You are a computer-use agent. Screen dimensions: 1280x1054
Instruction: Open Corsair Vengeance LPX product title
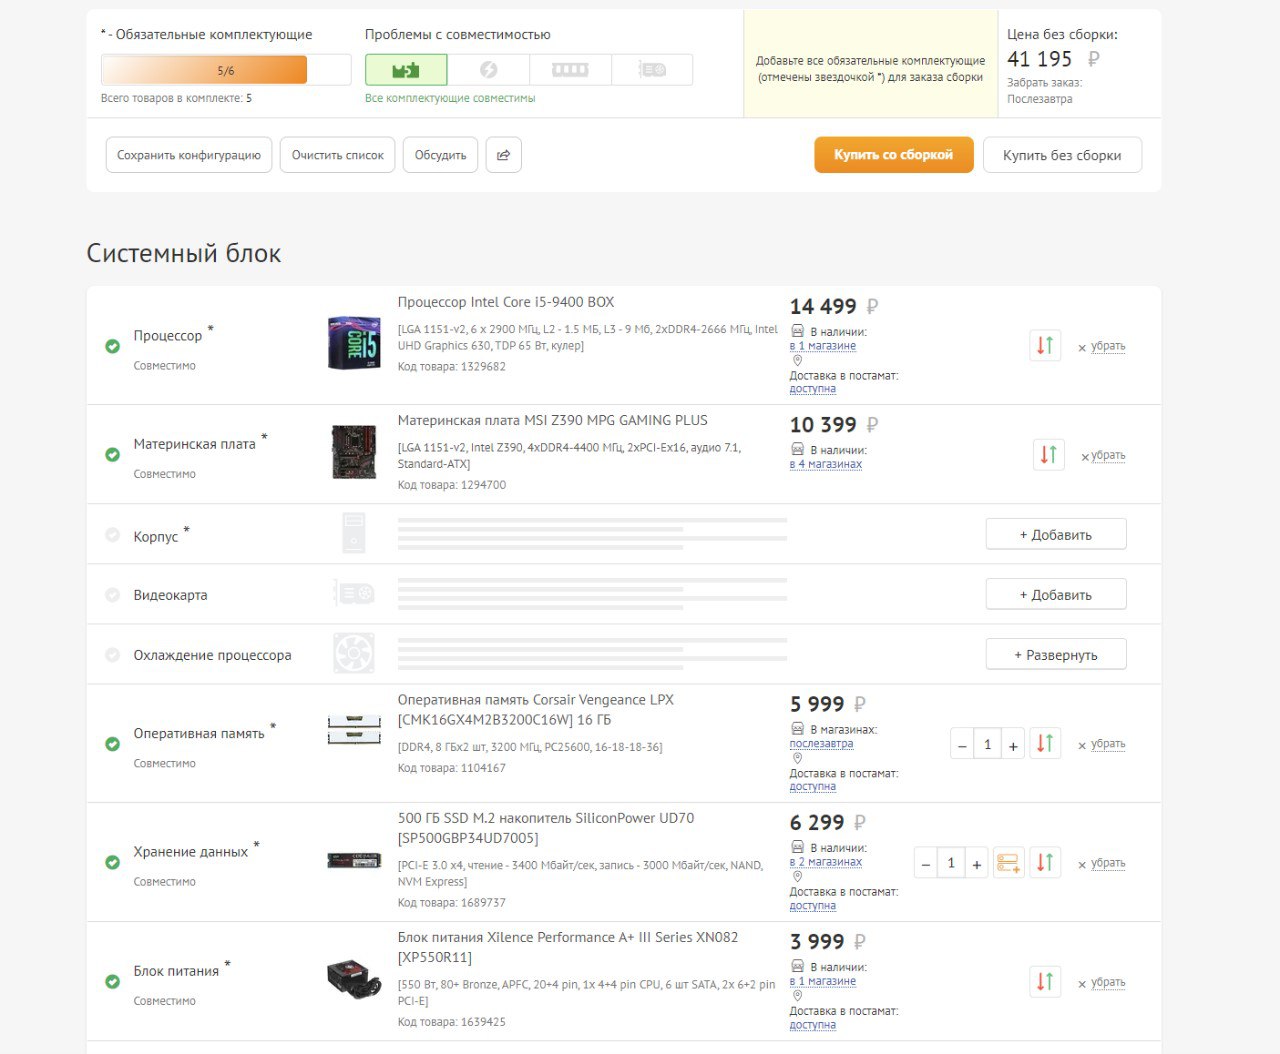click(x=536, y=710)
